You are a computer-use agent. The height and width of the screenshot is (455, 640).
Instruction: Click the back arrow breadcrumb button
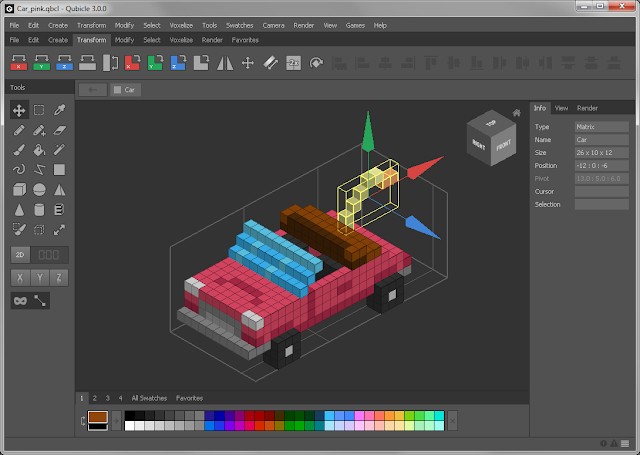pyautogui.click(x=93, y=90)
